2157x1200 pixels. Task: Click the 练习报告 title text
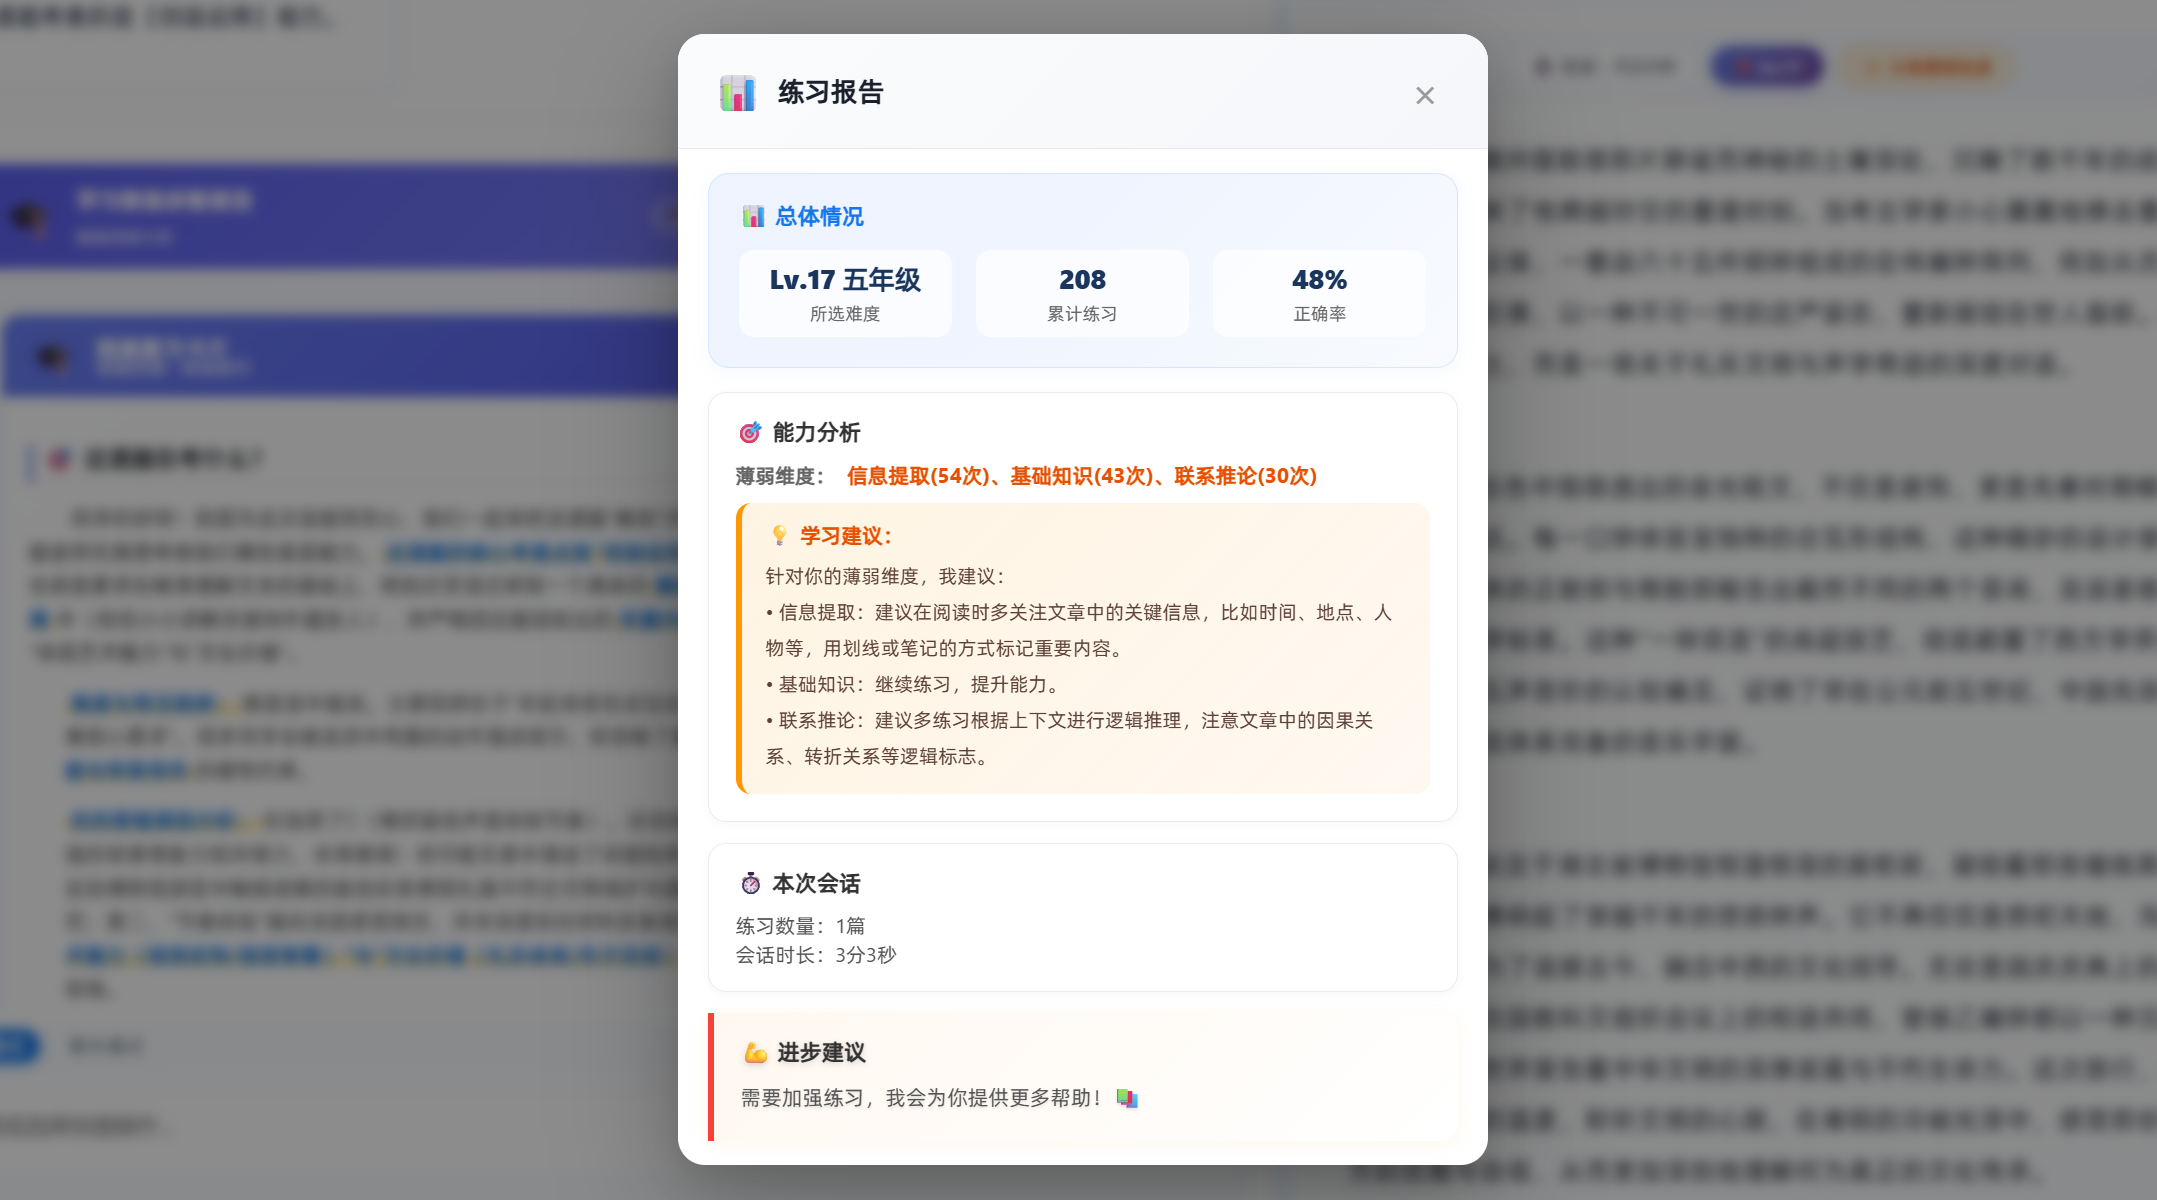(x=831, y=93)
